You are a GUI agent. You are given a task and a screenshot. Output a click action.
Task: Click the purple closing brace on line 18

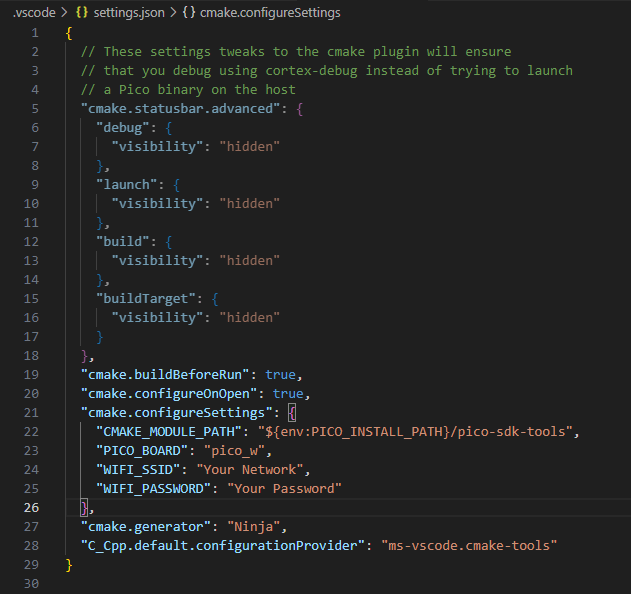85,356
